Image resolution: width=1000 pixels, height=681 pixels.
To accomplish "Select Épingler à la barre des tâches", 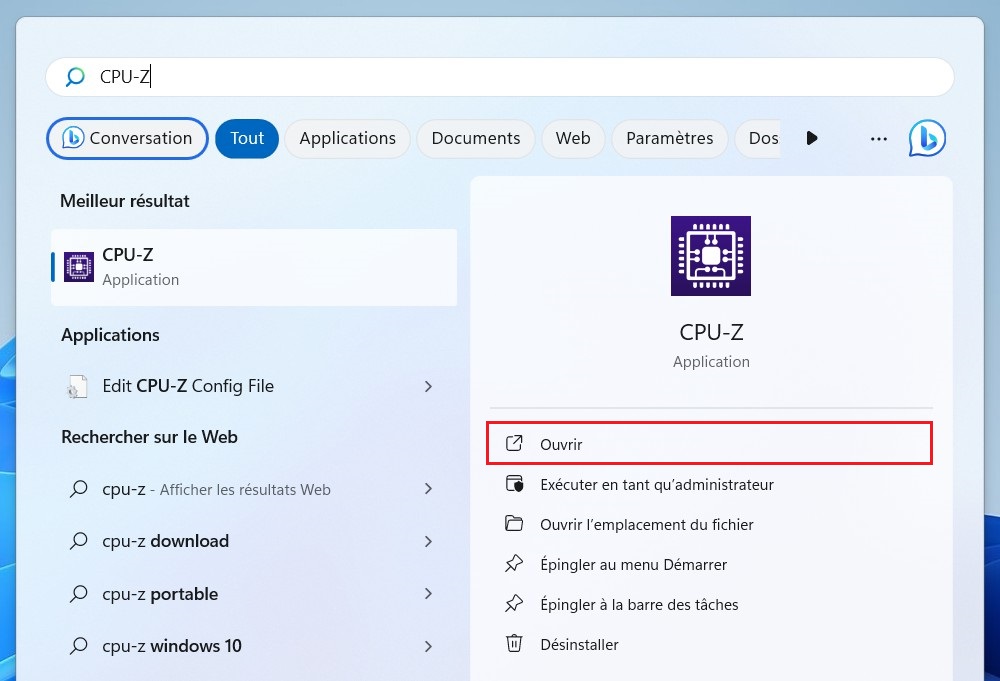I will point(639,604).
